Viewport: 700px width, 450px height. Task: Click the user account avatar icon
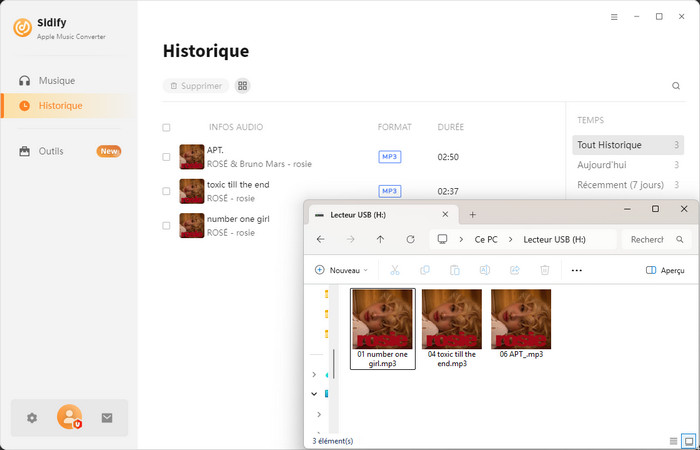[69, 417]
